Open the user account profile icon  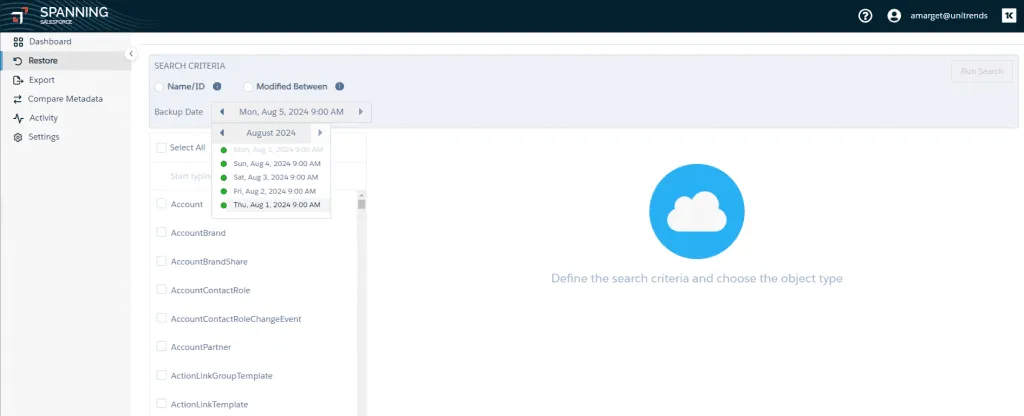click(894, 16)
